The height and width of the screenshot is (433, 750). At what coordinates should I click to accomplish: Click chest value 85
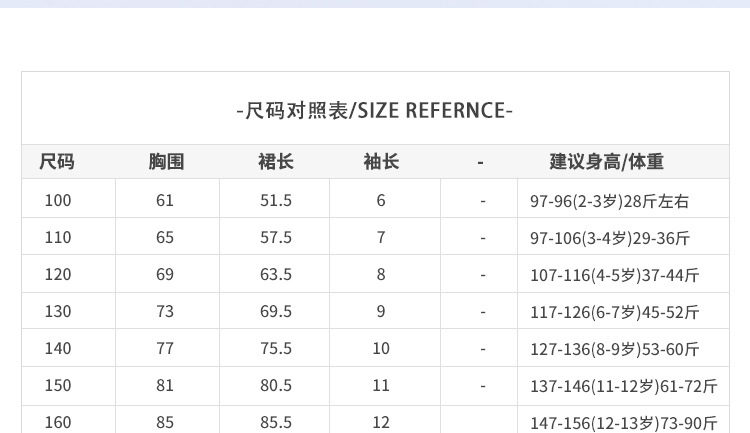click(x=165, y=422)
